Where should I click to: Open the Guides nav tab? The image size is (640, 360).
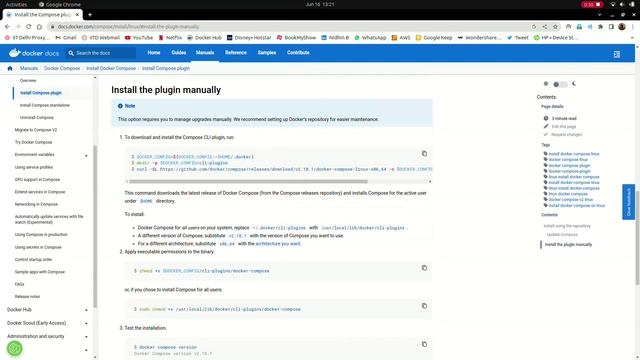coord(179,53)
